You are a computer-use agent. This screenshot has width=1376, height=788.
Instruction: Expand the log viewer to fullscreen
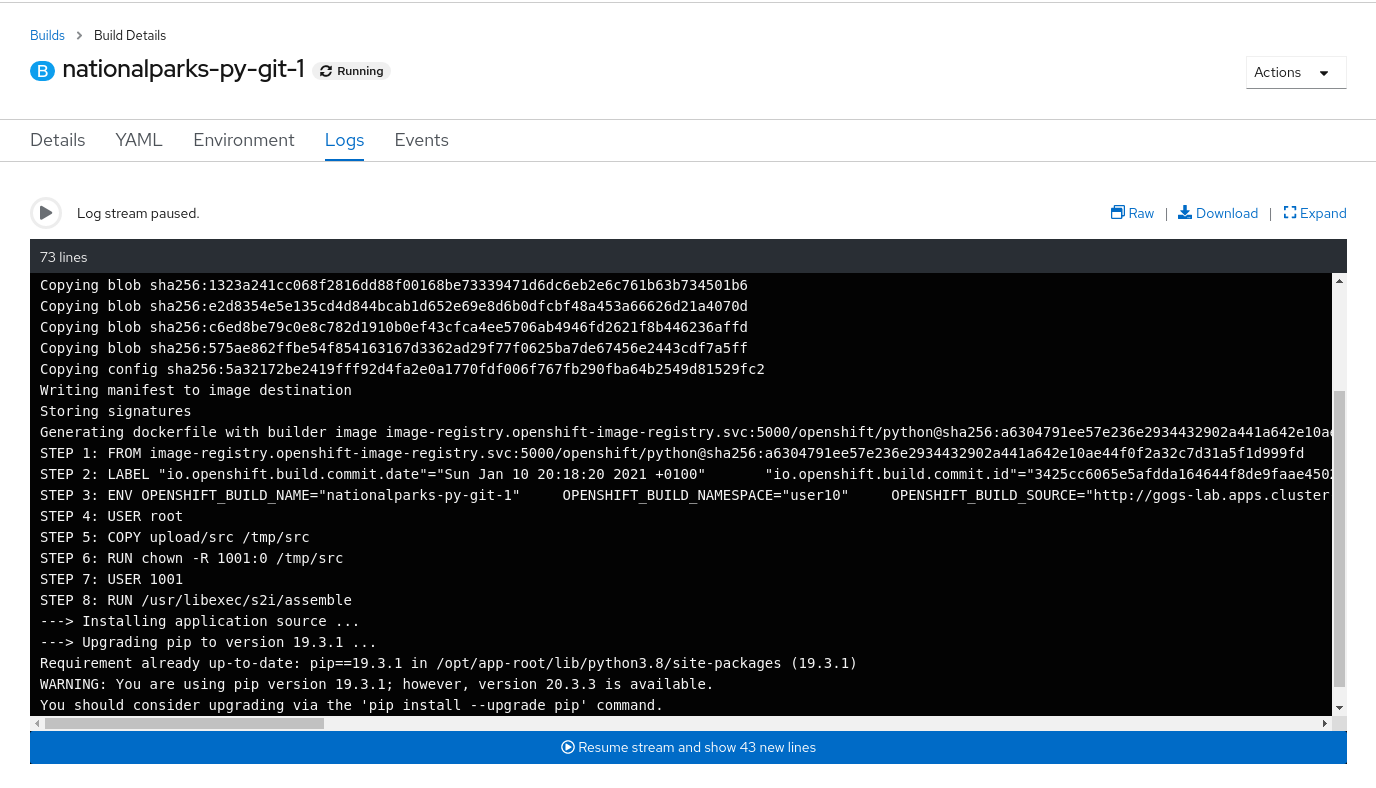[x=1290, y=213]
